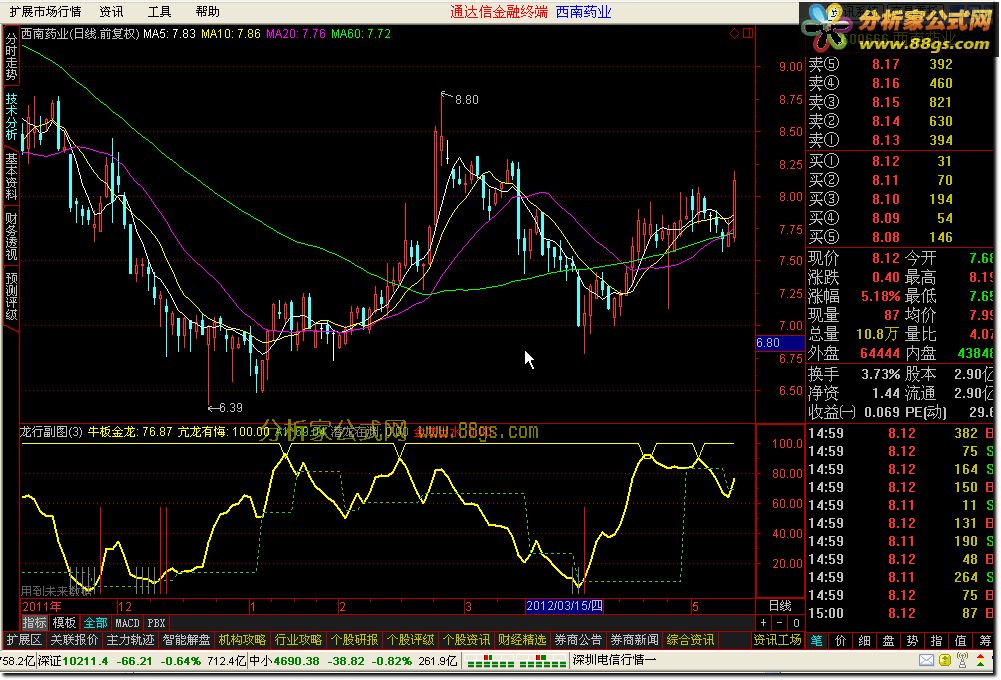This screenshot has width=1001, height=680.
Task: Click the 通达信金融终端 title text
Action: click(499, 11)
